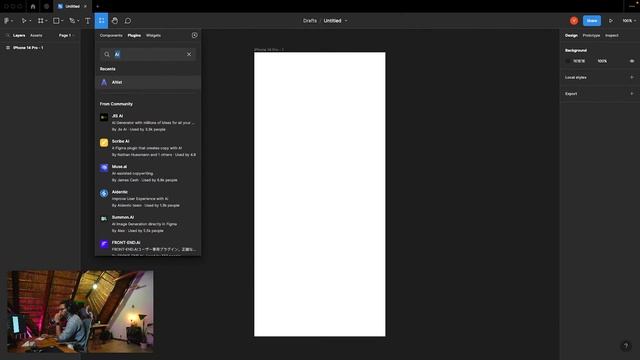Open the Design tab
The width and height of the screenshot is (640, 360).
[x=571, y=36]
